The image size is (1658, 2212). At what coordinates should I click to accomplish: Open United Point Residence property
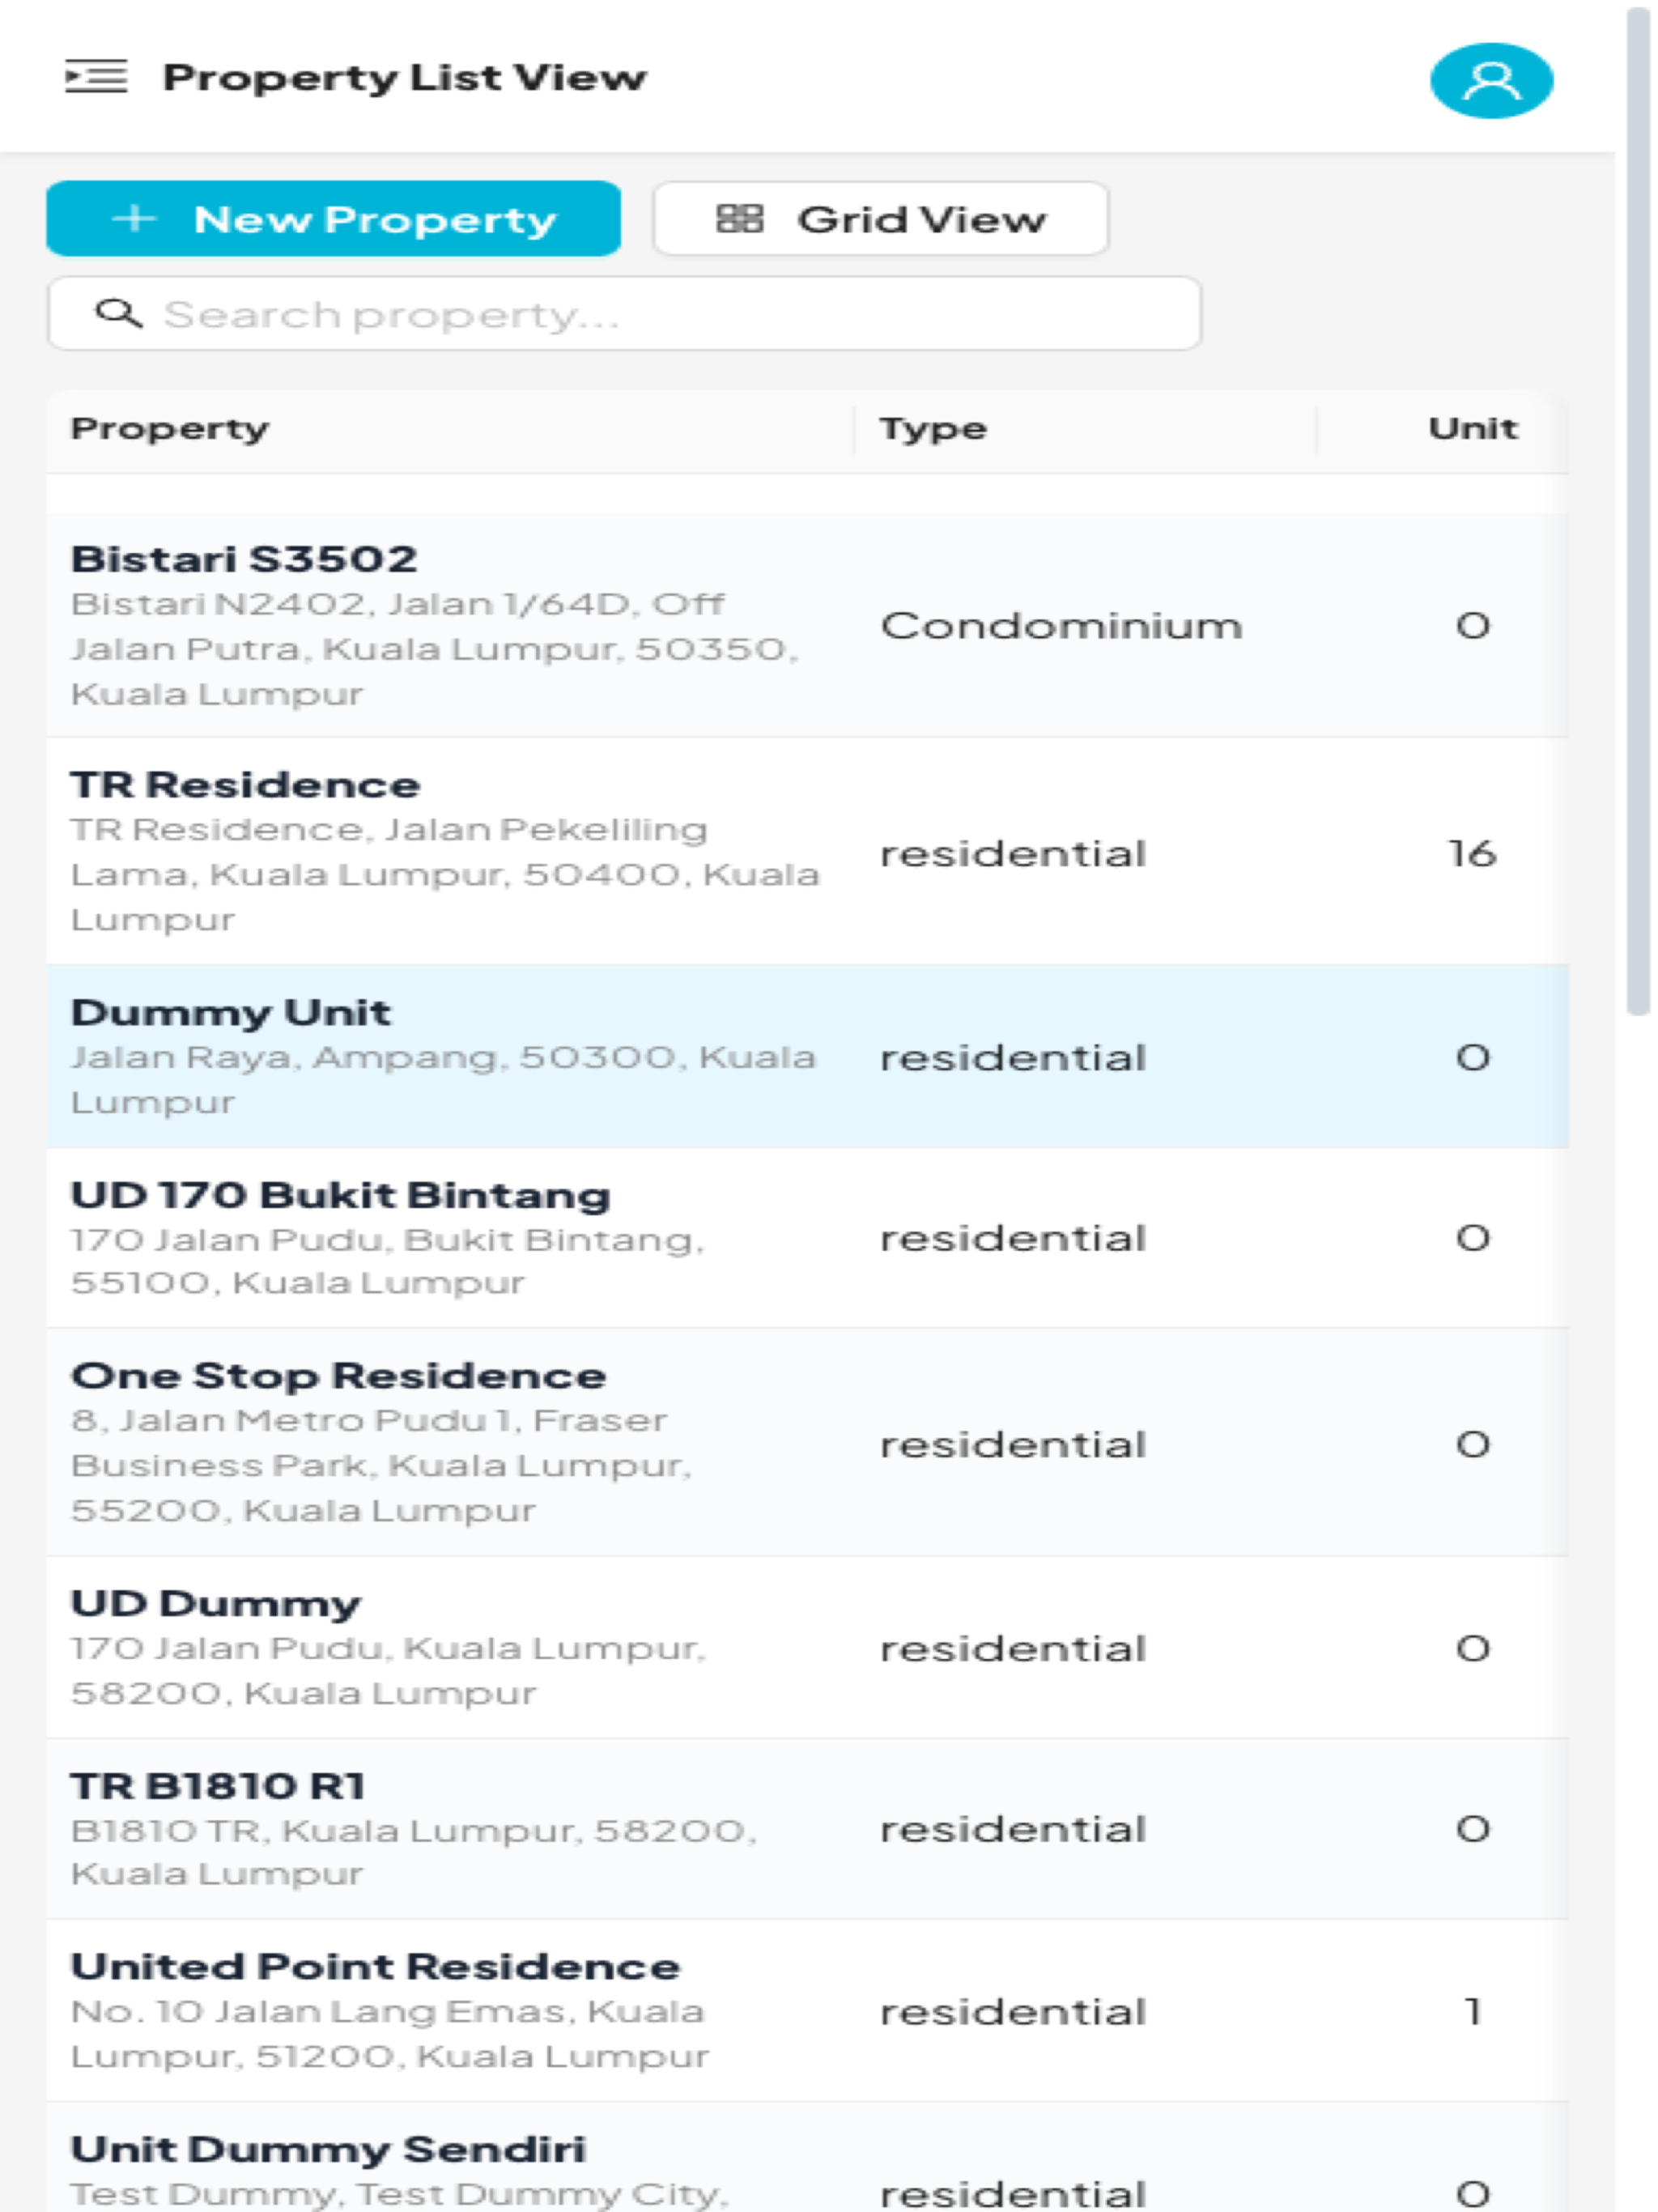(807, 2010)
